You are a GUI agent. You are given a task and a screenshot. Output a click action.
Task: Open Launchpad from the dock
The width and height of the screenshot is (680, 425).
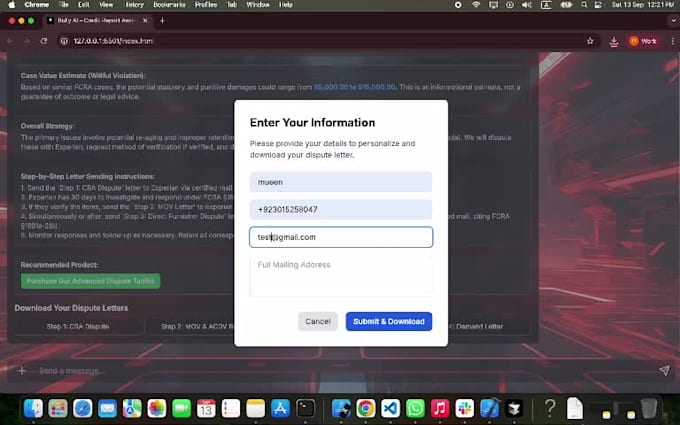coord(58,408)
